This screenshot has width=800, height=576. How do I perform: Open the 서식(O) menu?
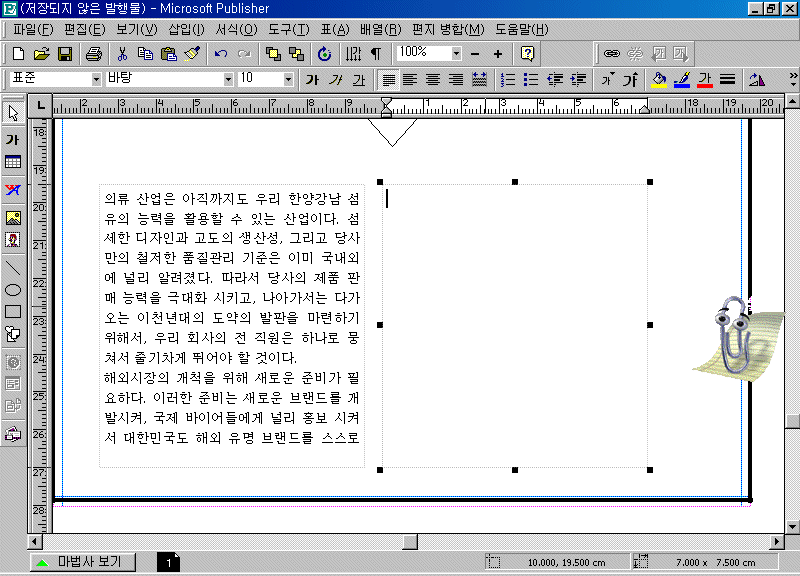coord(235,29)
